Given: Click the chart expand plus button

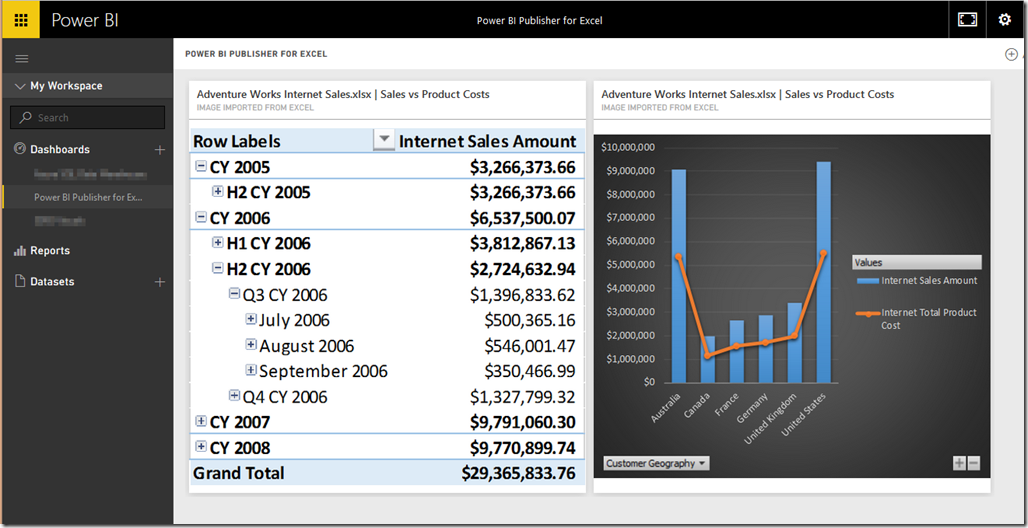Looking at the screenshot, I should click(959, 464).
